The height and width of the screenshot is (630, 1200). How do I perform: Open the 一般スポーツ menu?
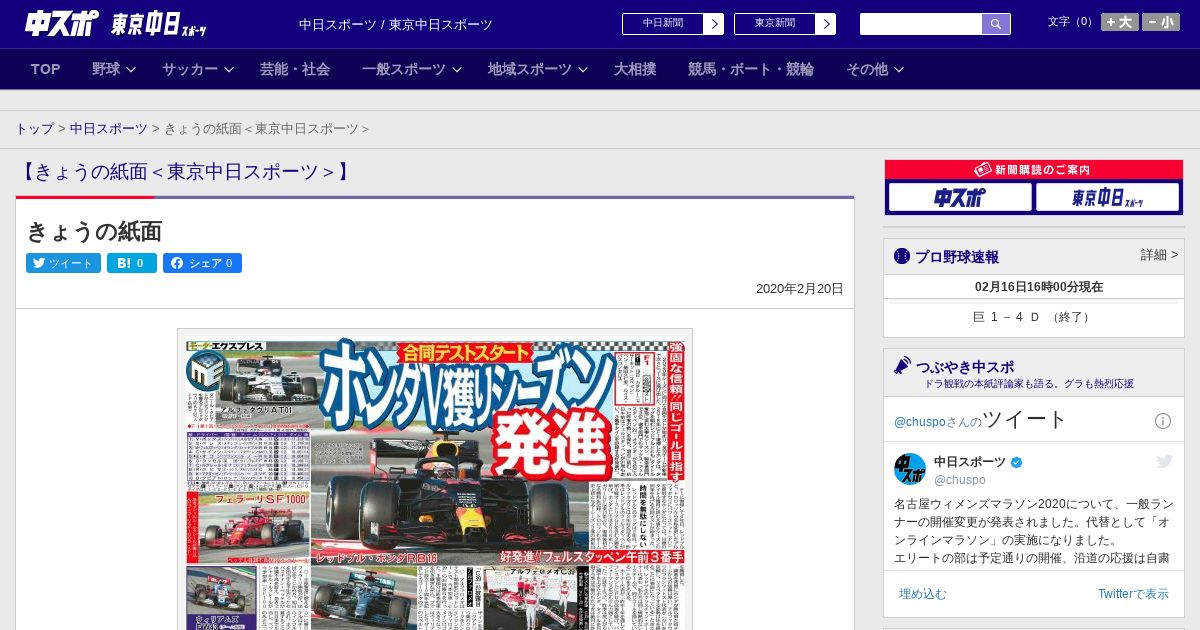pos(404,69)
